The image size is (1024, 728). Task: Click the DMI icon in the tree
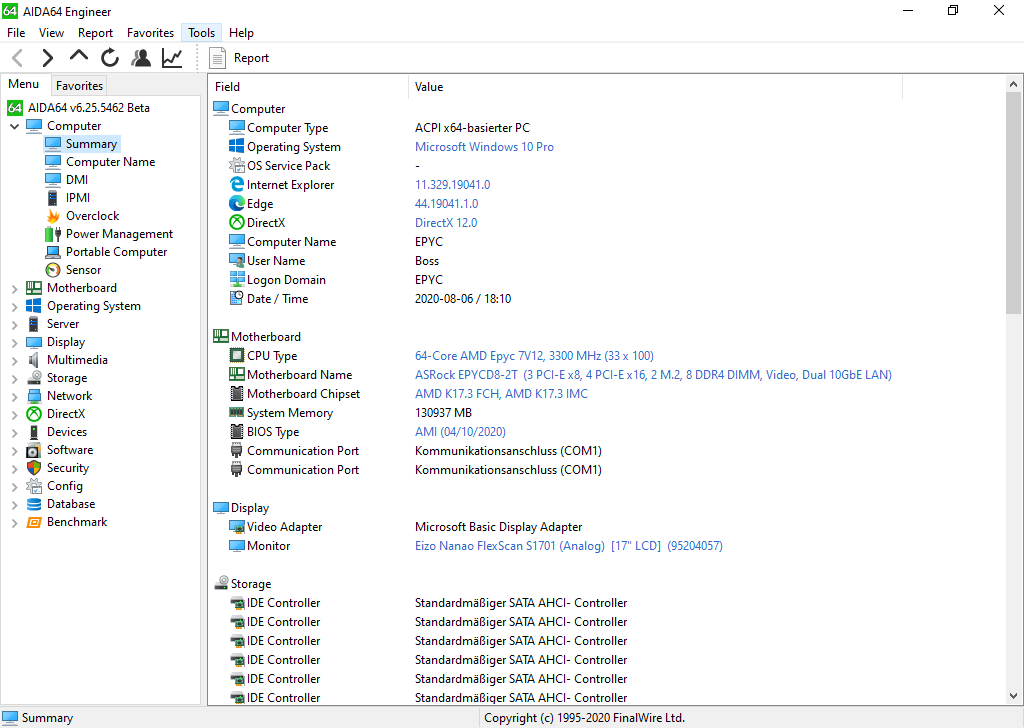53,180
